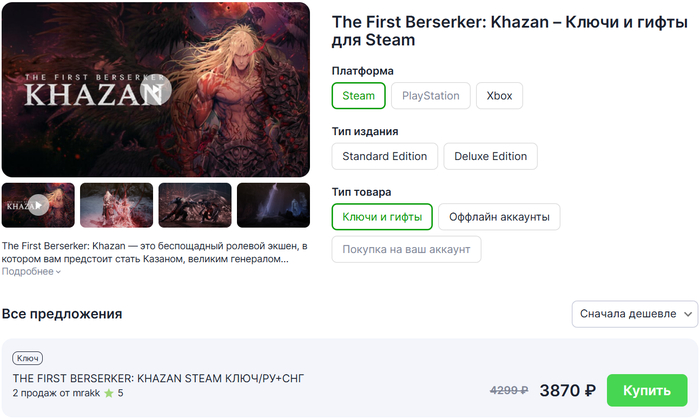Screen dimensions: 700x419
Task: Choose Покупка на ваш аккаунт option
Action: point(406,249)
